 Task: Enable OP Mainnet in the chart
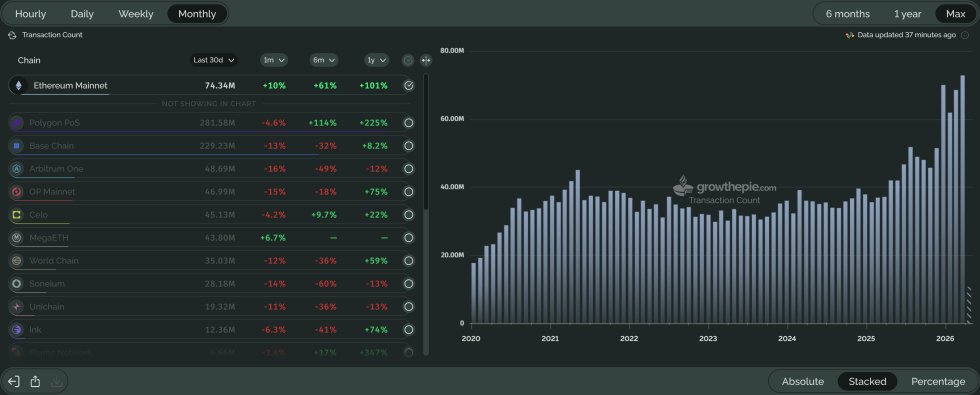coord(409,192)
